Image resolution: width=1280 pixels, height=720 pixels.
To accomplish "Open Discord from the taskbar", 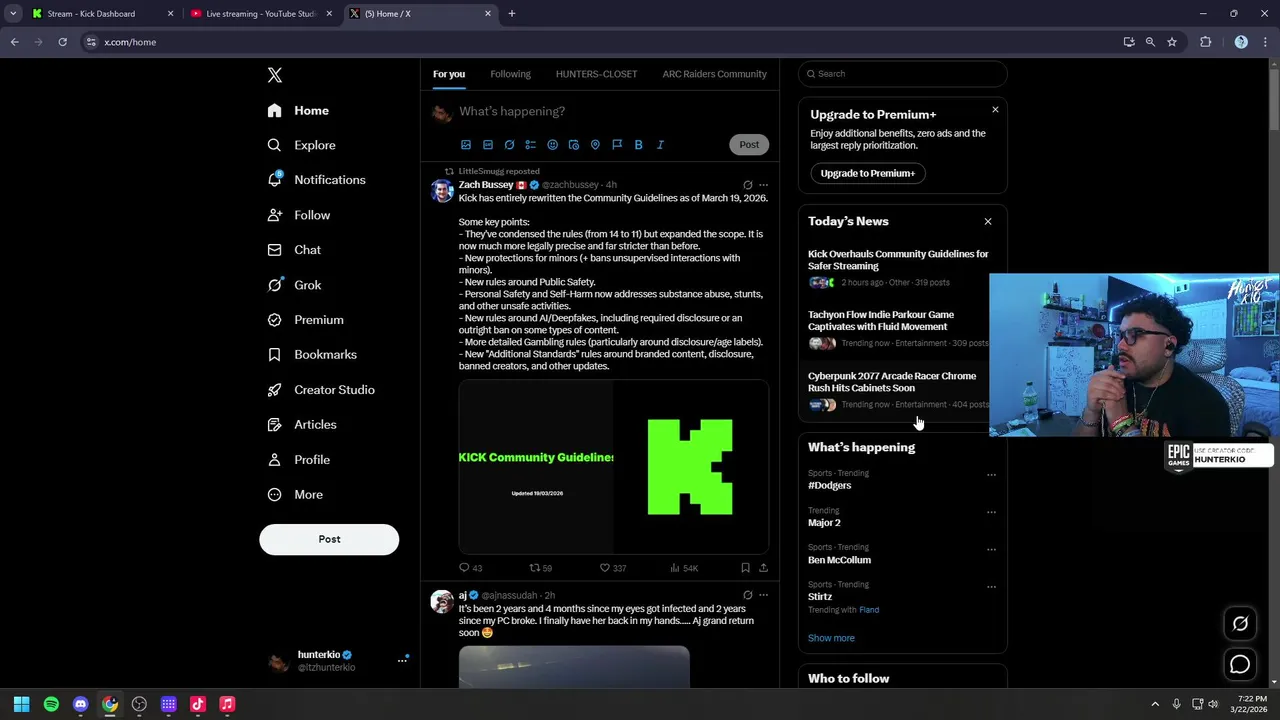I will pos(80,704).
